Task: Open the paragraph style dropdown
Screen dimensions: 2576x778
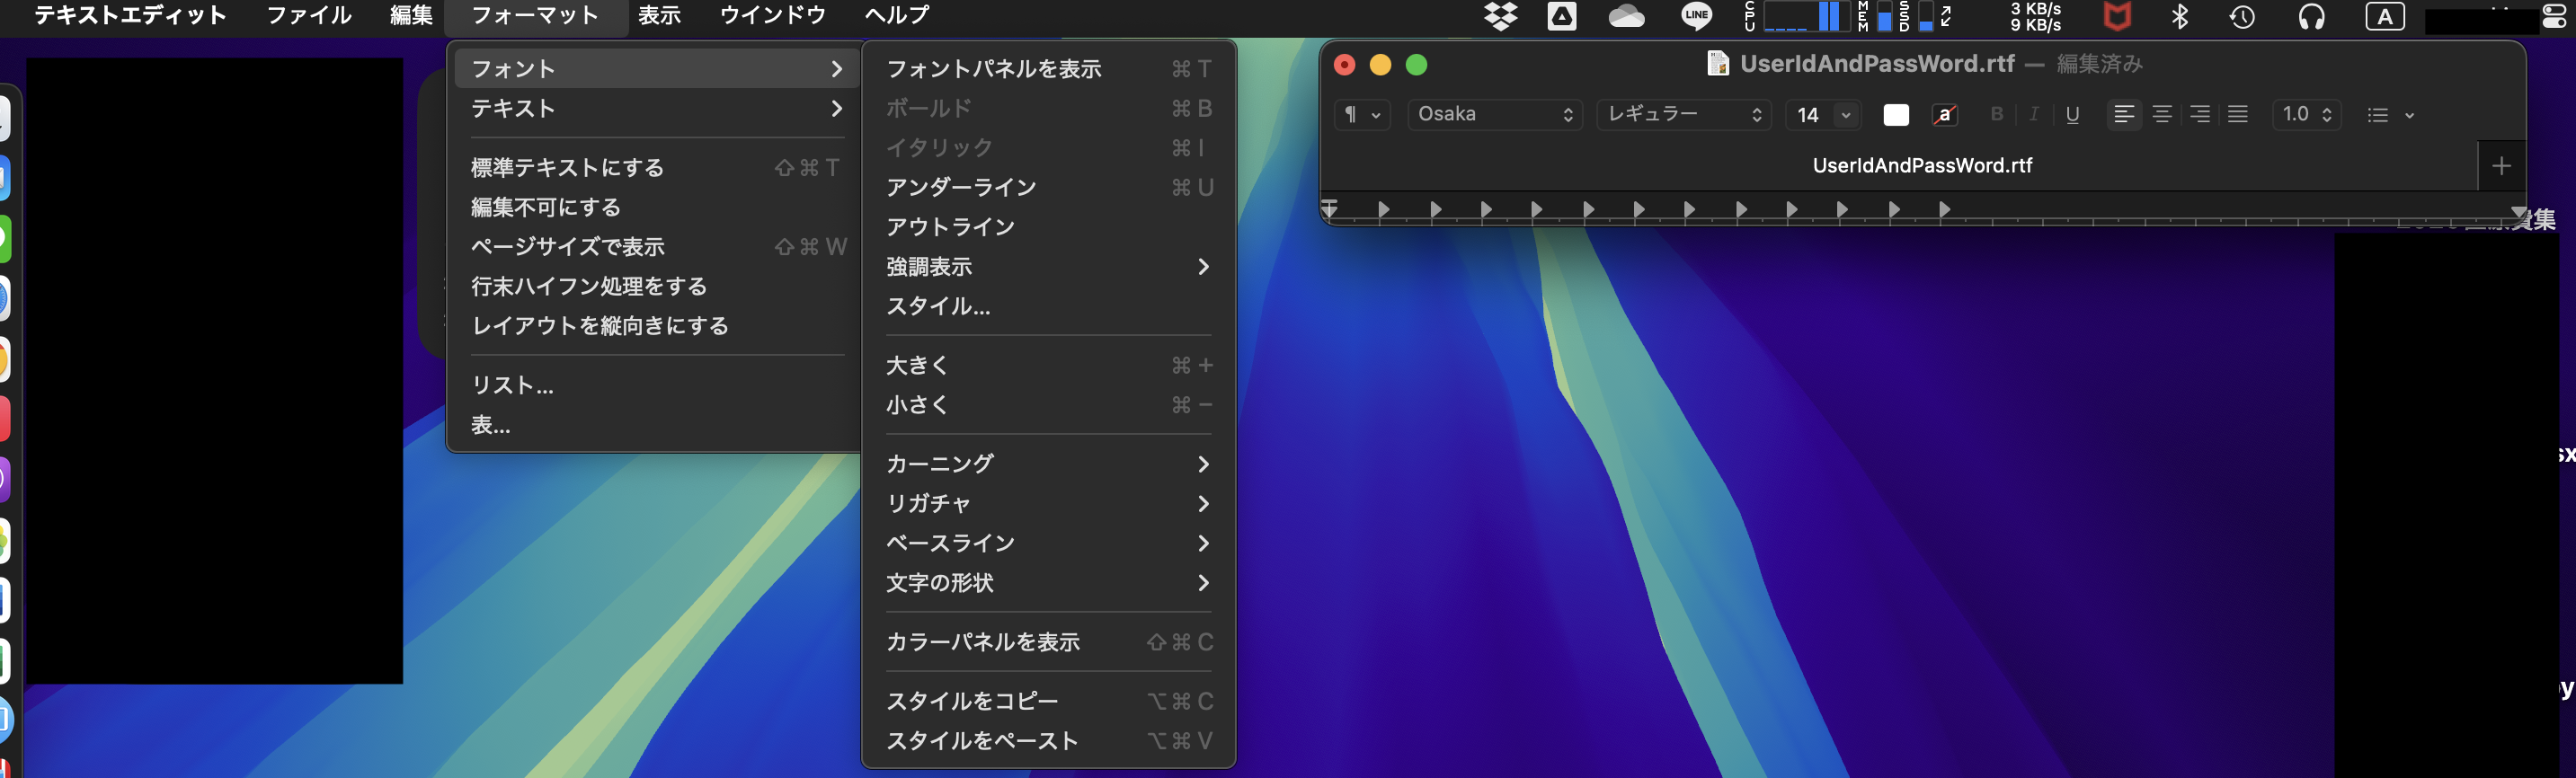Action: [x=1361, y=115]
